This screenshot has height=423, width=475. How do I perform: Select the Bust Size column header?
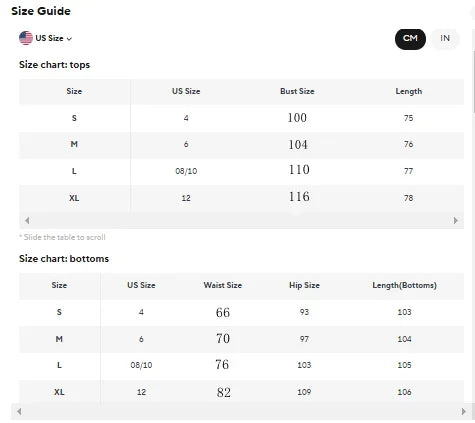(x=297, y=91)
